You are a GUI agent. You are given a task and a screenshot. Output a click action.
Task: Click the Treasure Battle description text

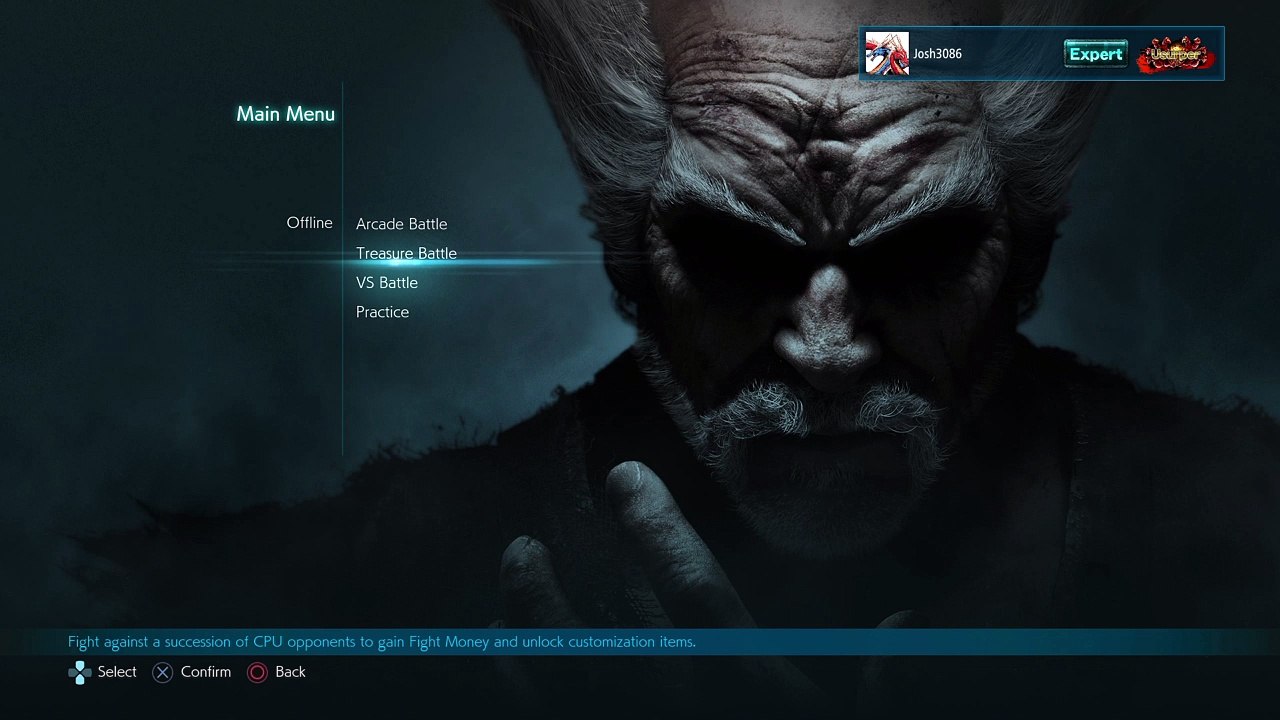pos(382,642)
